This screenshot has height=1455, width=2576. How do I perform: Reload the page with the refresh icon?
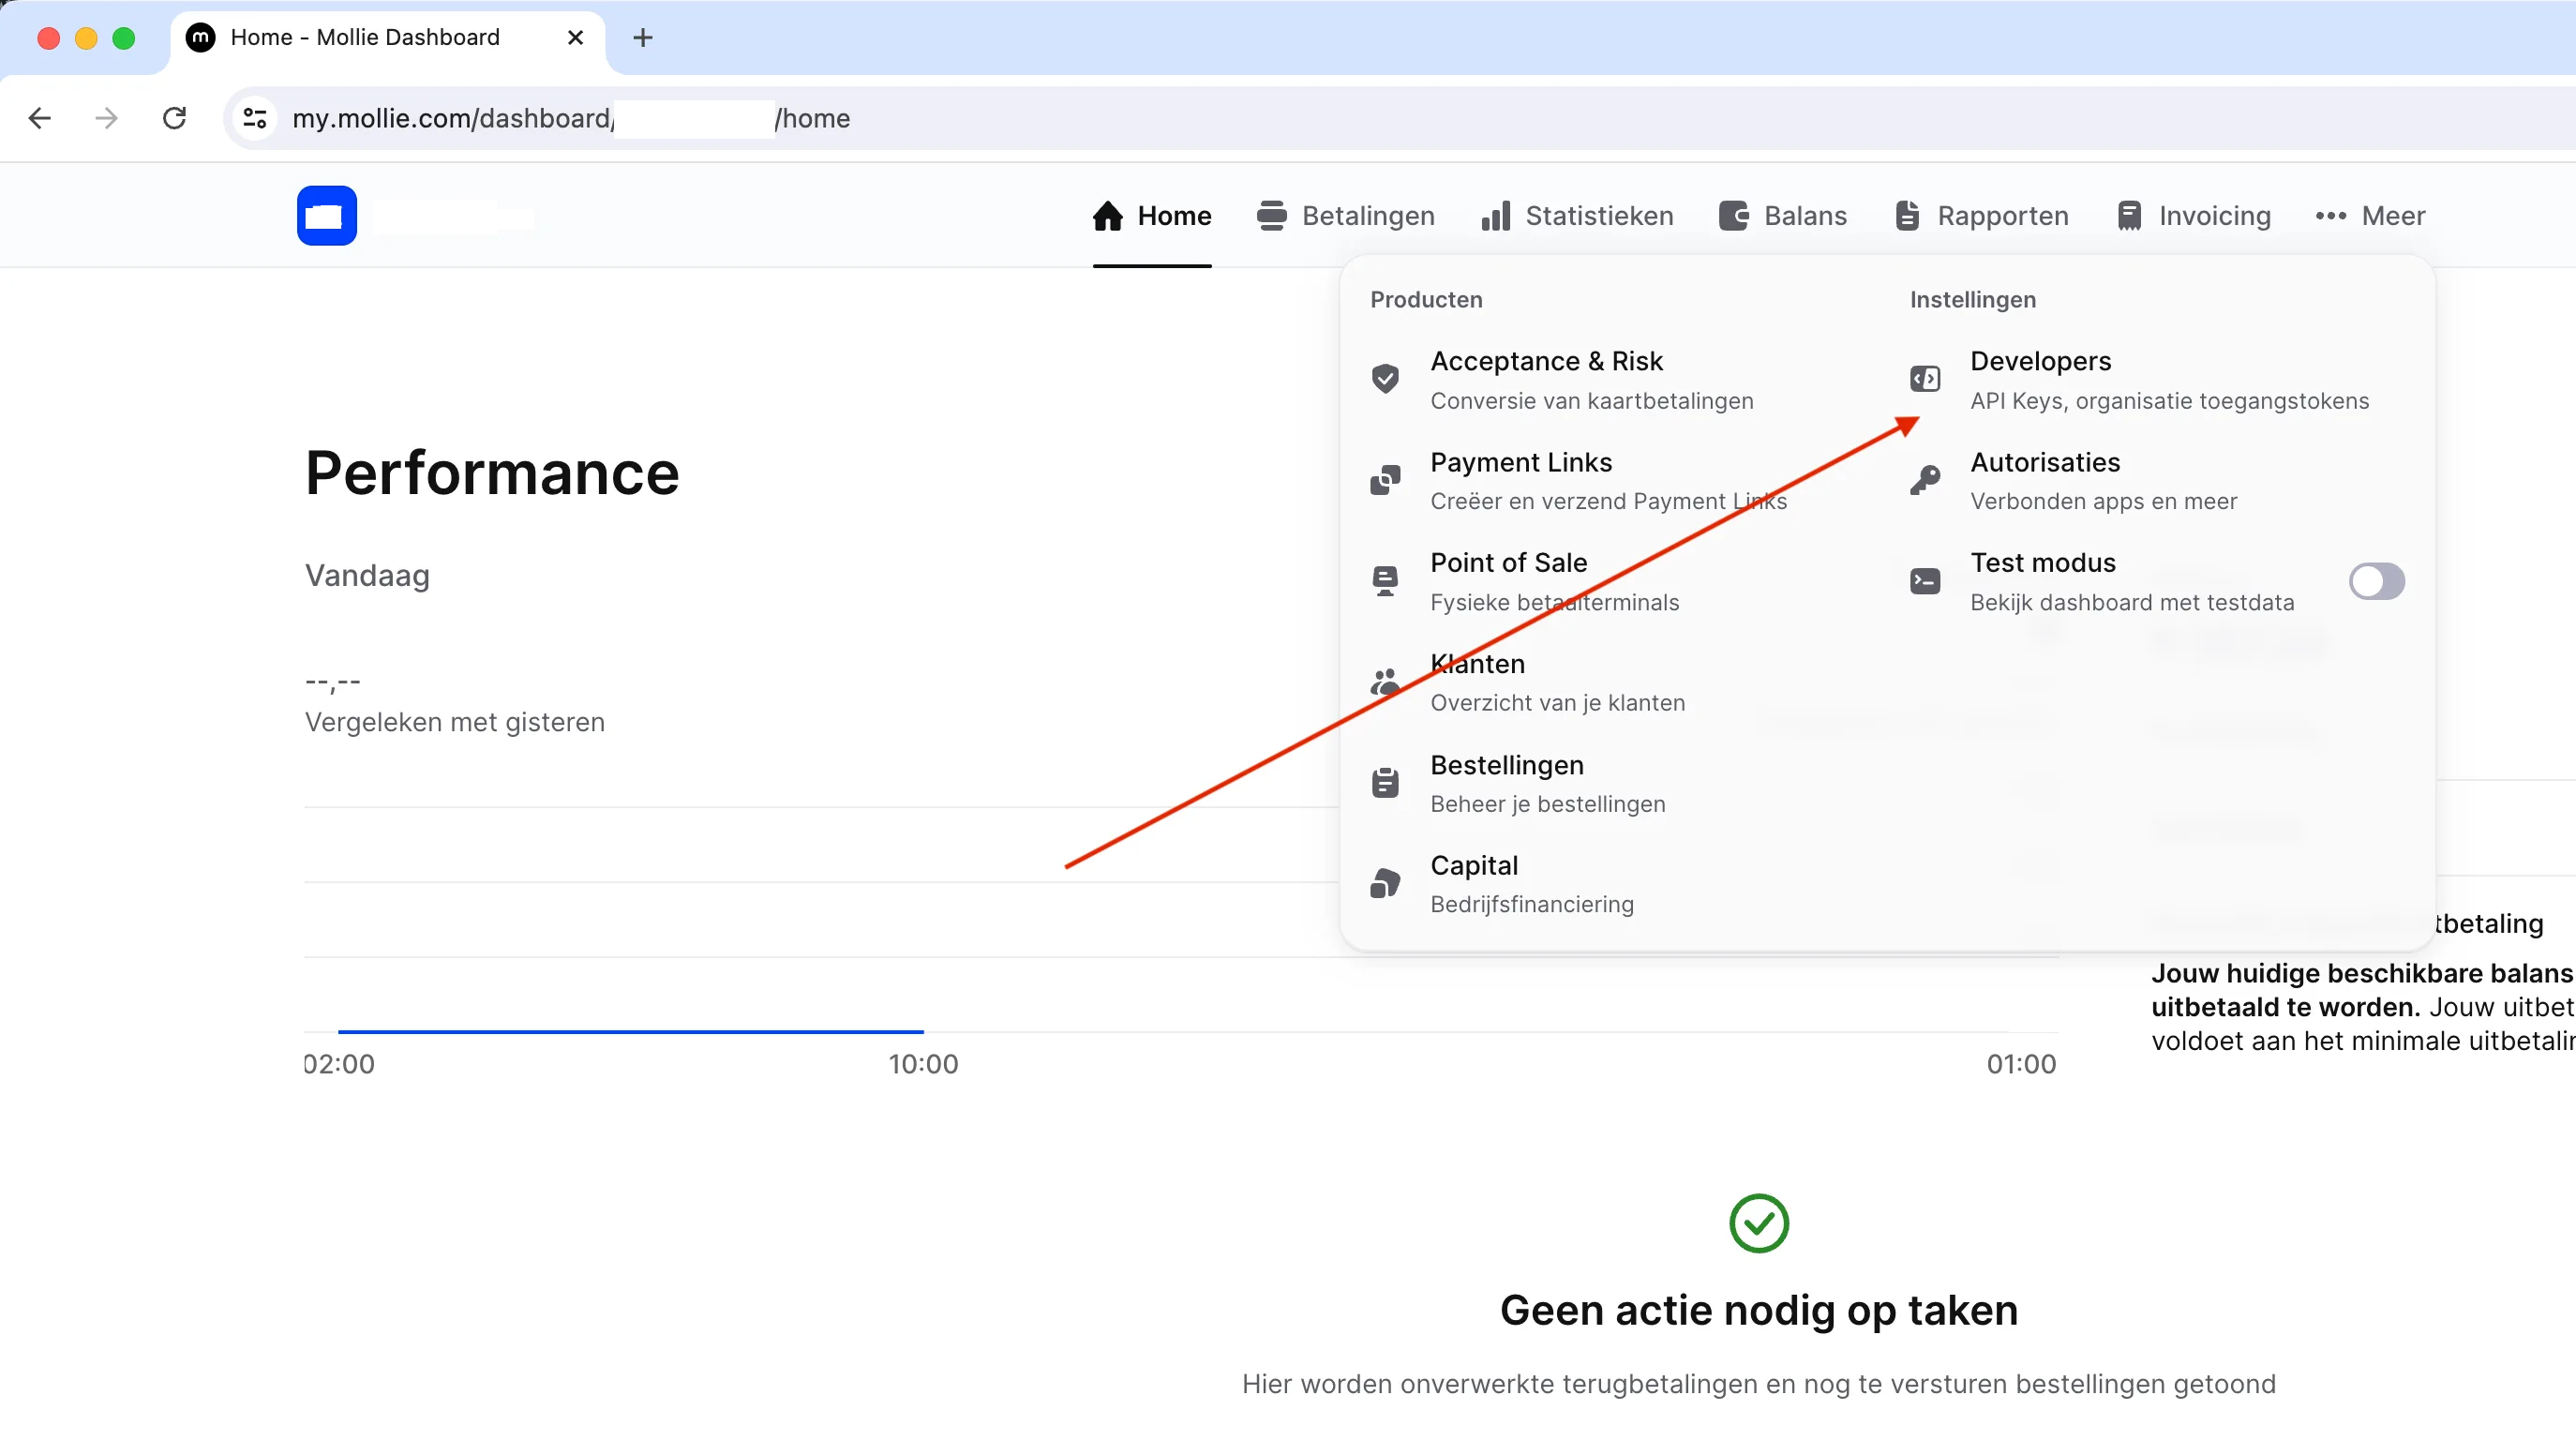[x=174, y=118]
